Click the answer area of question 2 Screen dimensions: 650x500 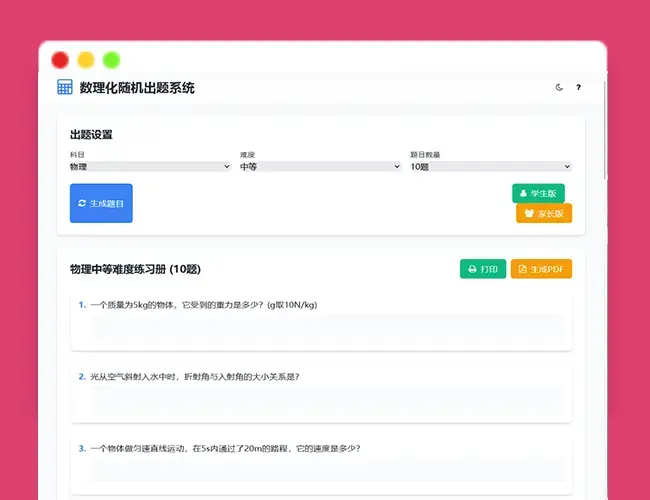[x=327, y=400]
